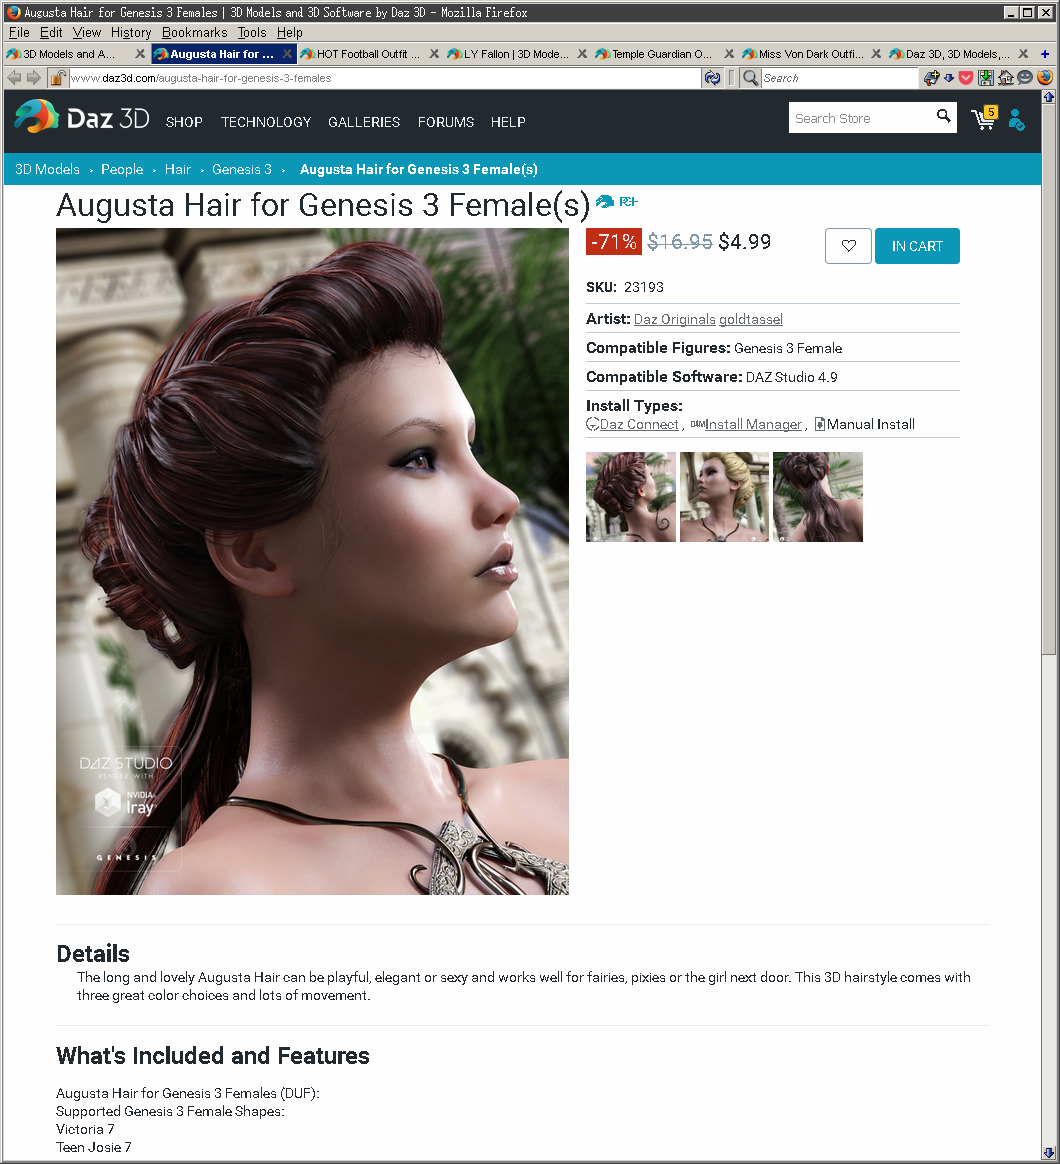This screenshot has height=1164, width=1060.
Task: Click the smiley chat bubble toolbar icon
Action: pos(1025,77)
